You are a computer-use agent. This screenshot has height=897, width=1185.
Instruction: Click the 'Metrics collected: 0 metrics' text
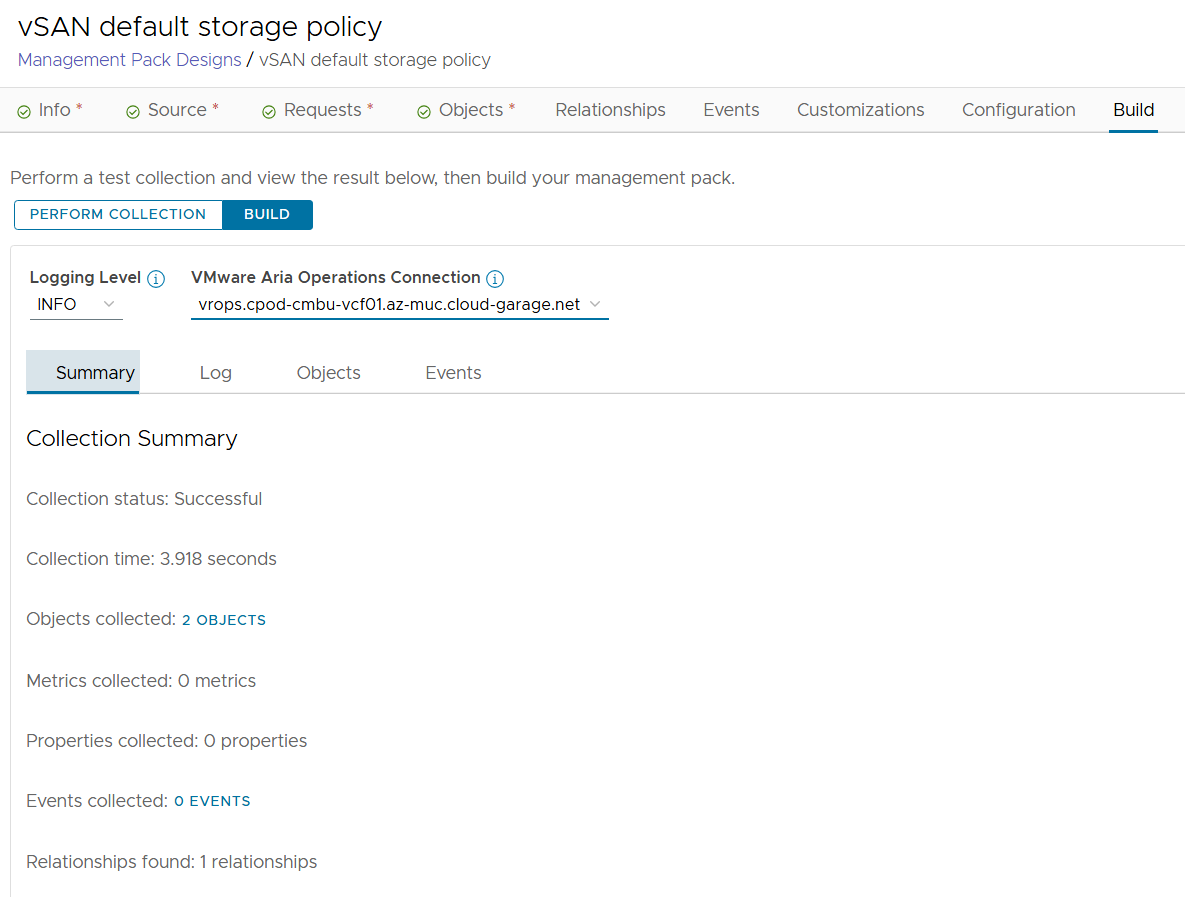(x=141, y=681)
